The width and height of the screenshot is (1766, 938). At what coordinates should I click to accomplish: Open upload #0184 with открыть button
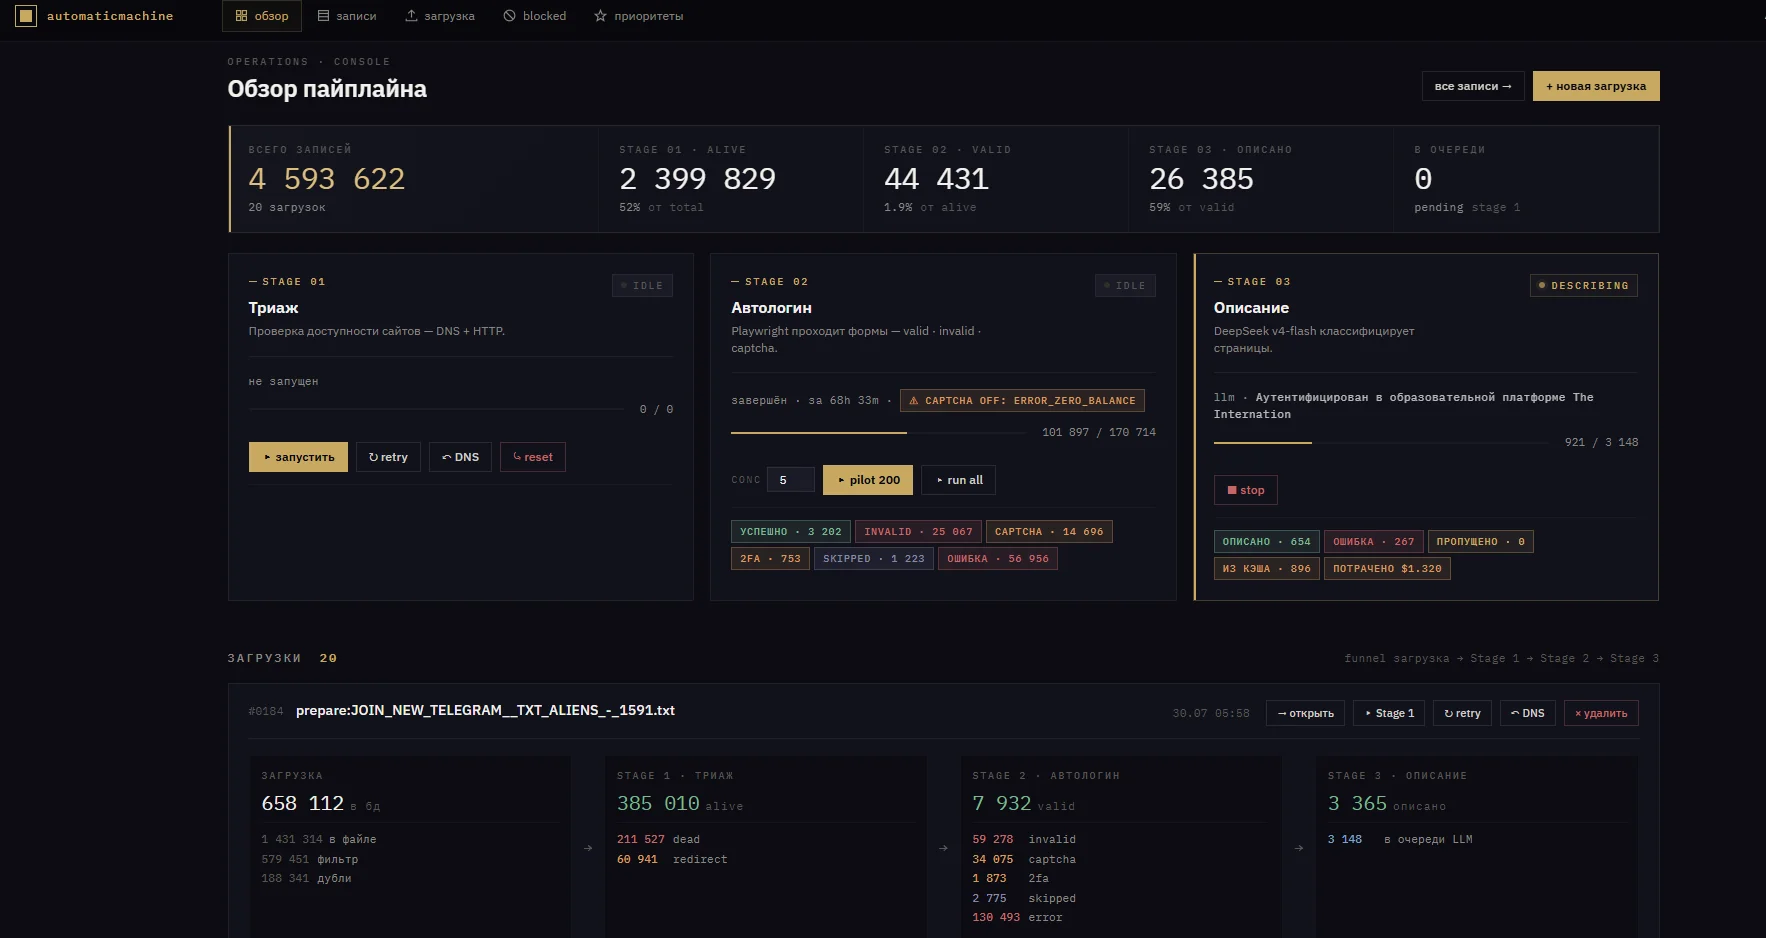tap(1306, 713)
